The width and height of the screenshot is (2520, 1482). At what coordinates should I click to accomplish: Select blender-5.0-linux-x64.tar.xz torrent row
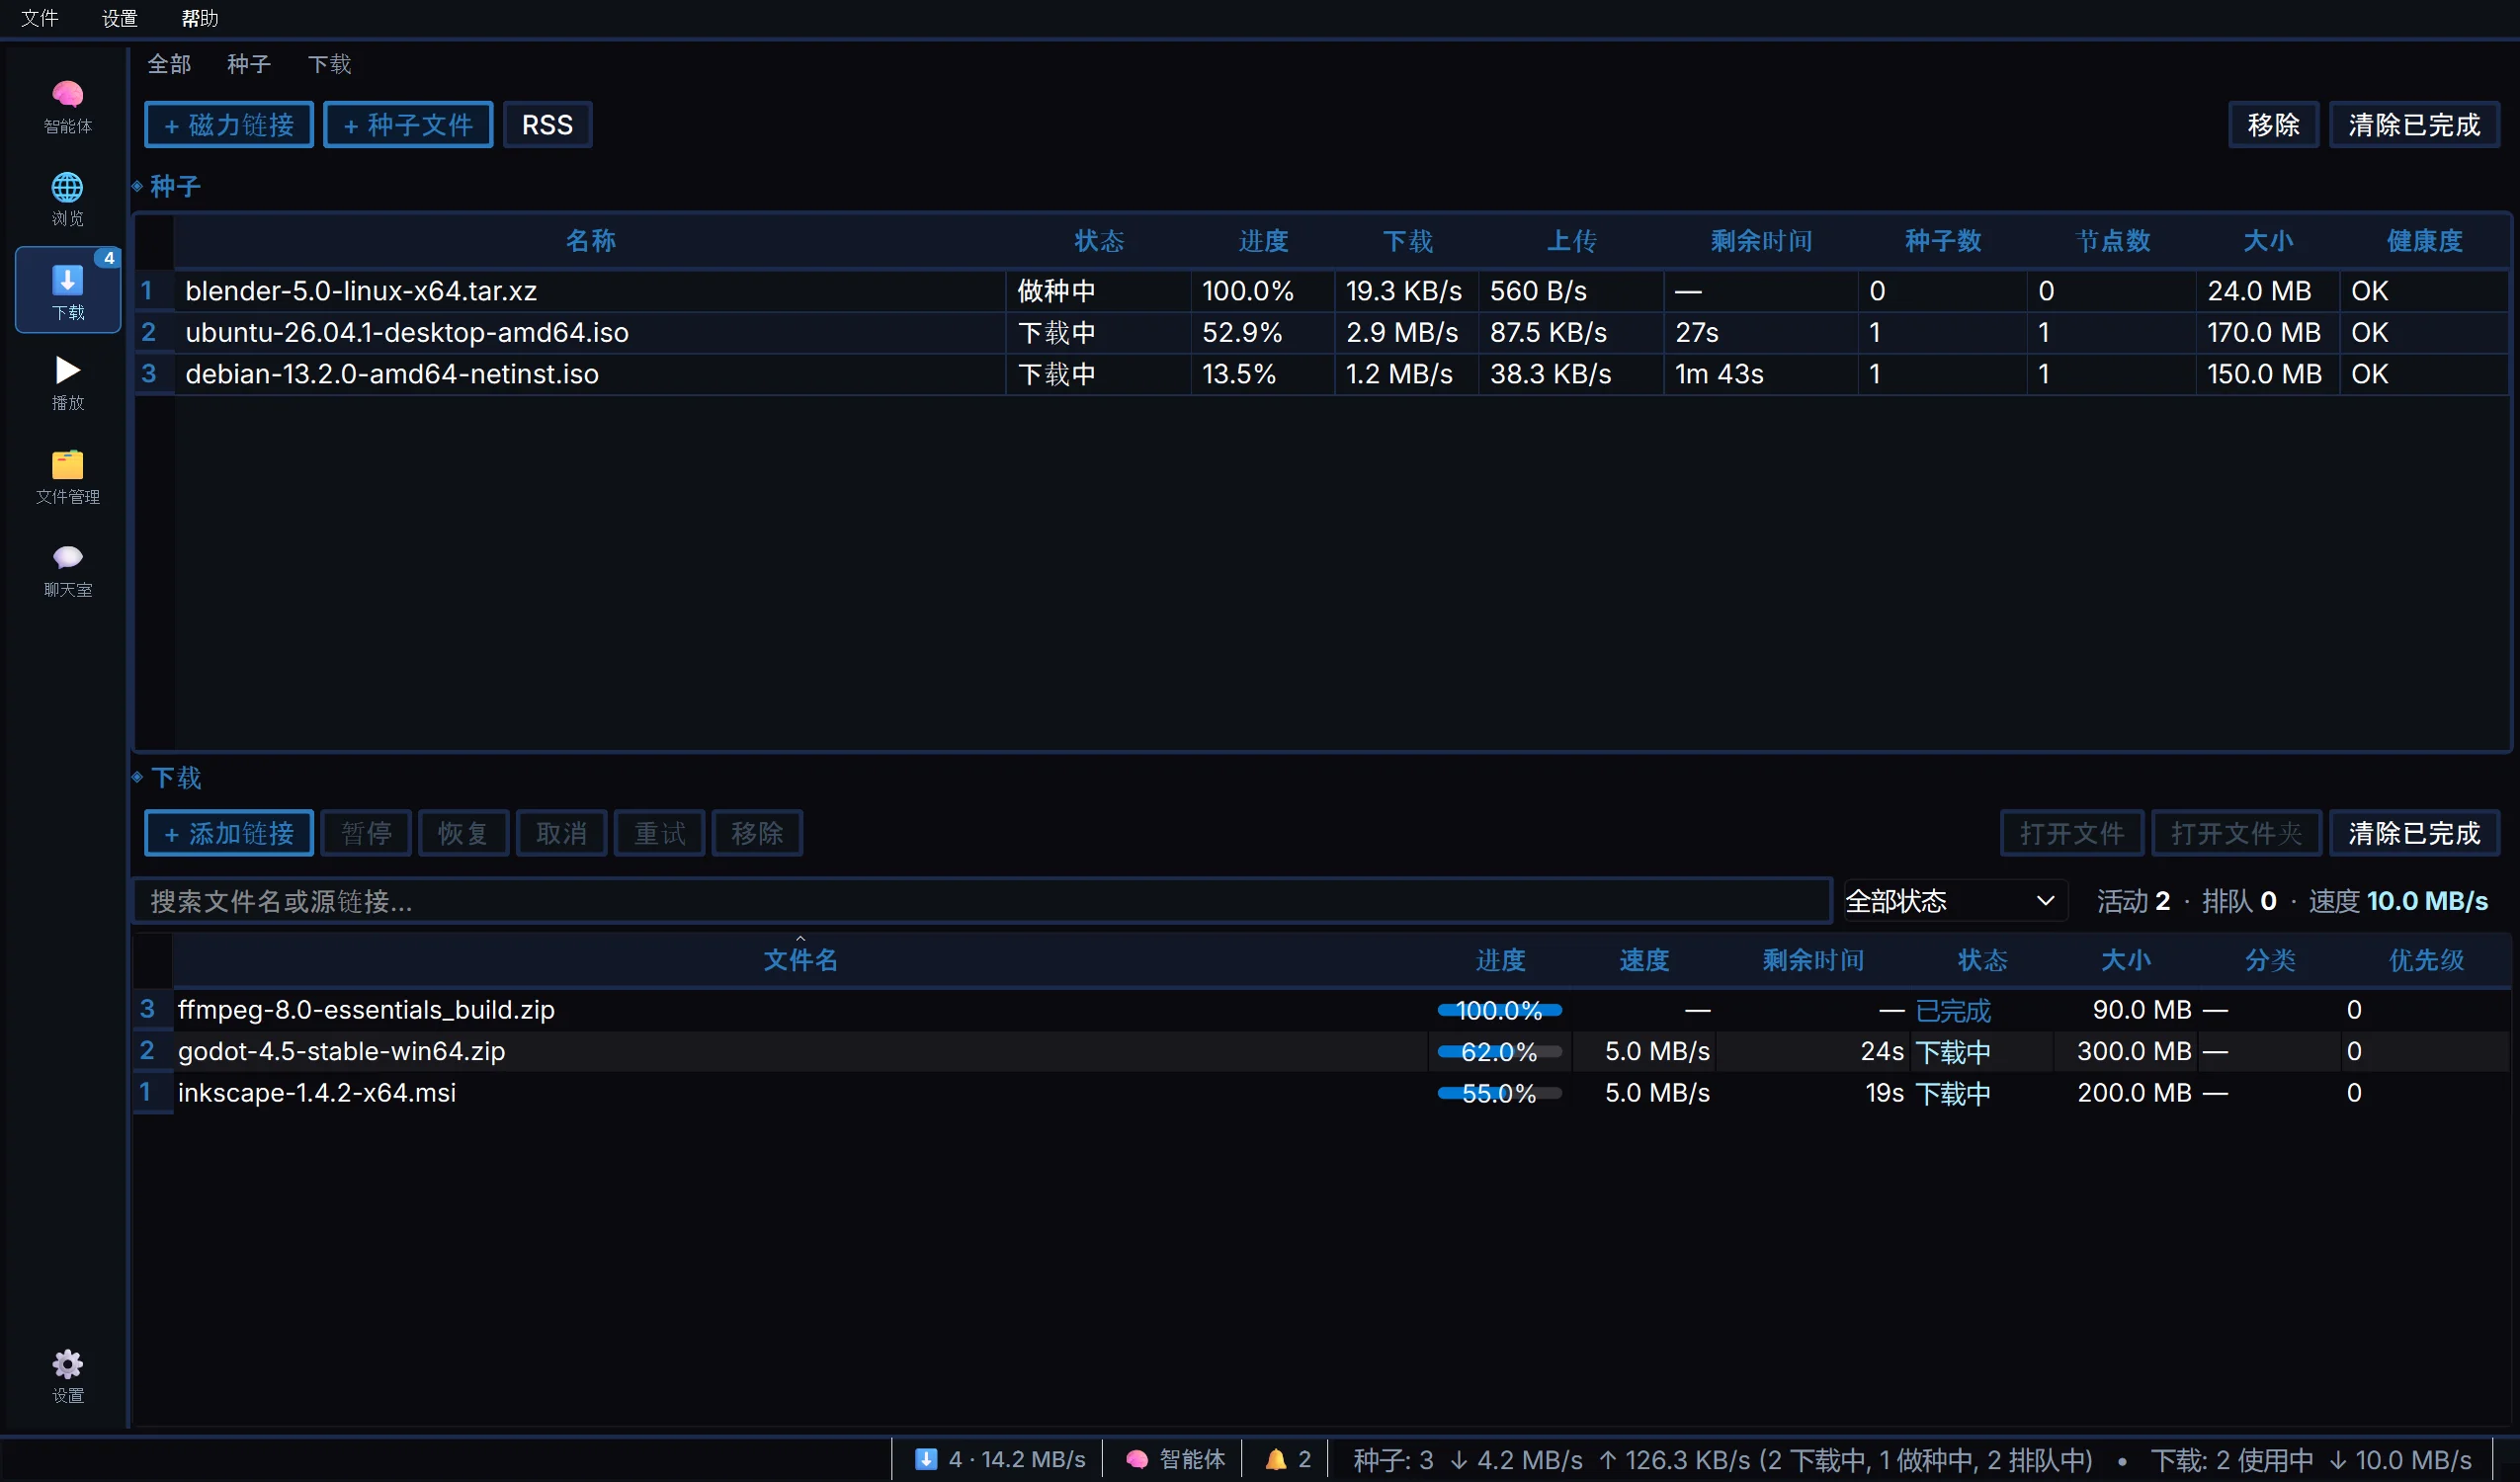1322,291
